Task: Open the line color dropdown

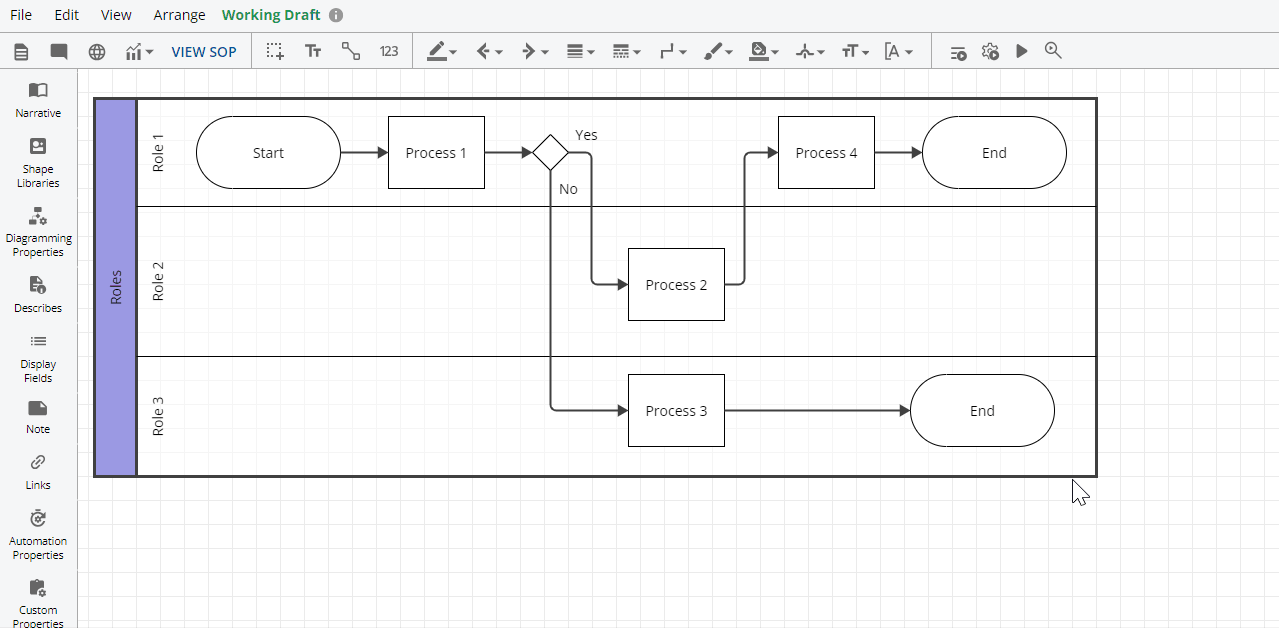Action: [x=440, y=51]
